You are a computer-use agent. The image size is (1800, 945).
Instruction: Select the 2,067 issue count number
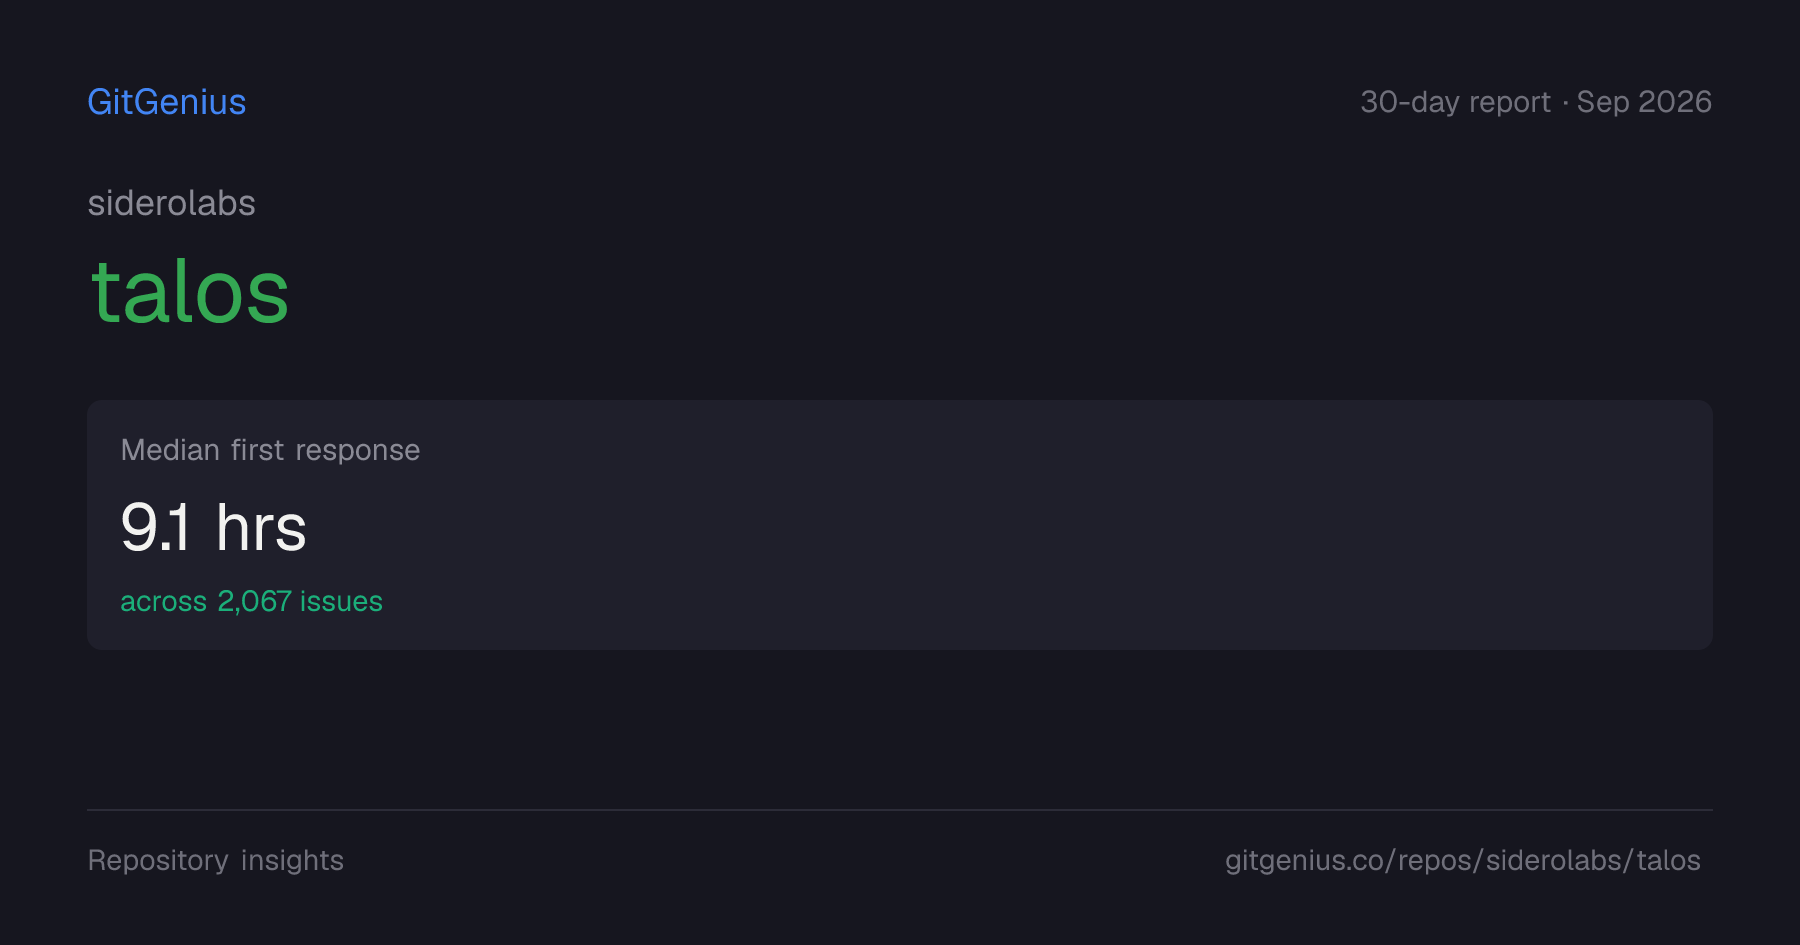point(254,601)
